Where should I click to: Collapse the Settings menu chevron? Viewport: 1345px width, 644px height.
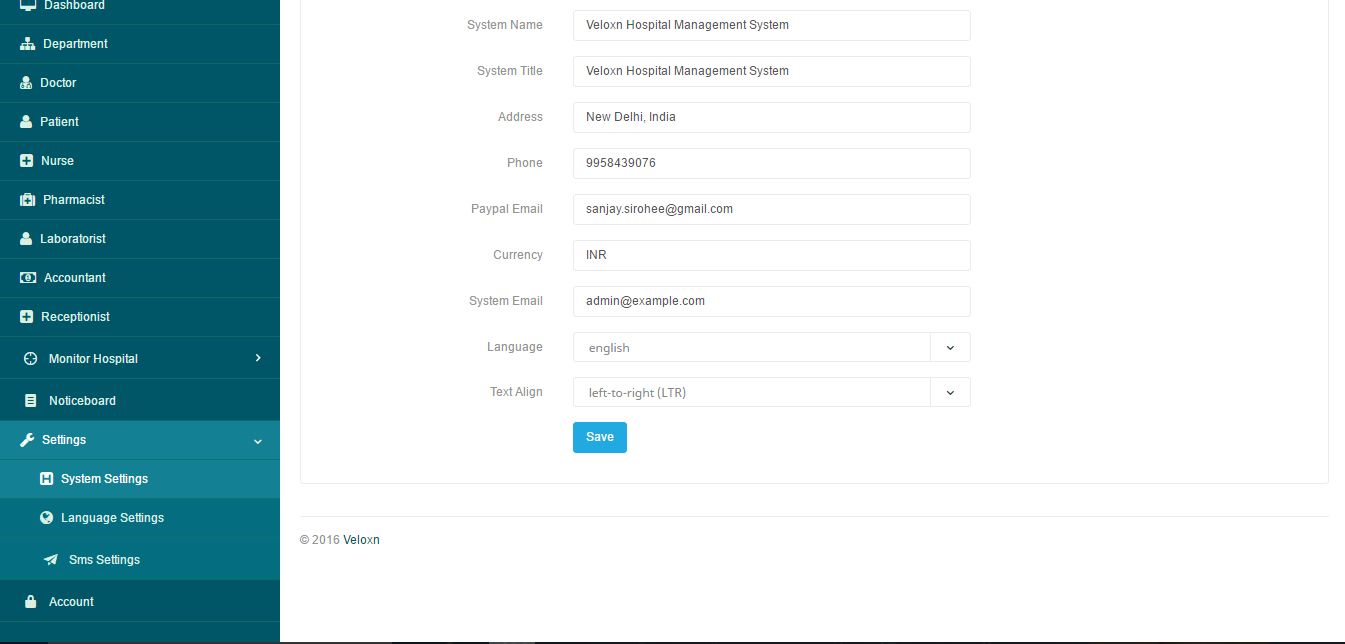click(x=258, y=441)
